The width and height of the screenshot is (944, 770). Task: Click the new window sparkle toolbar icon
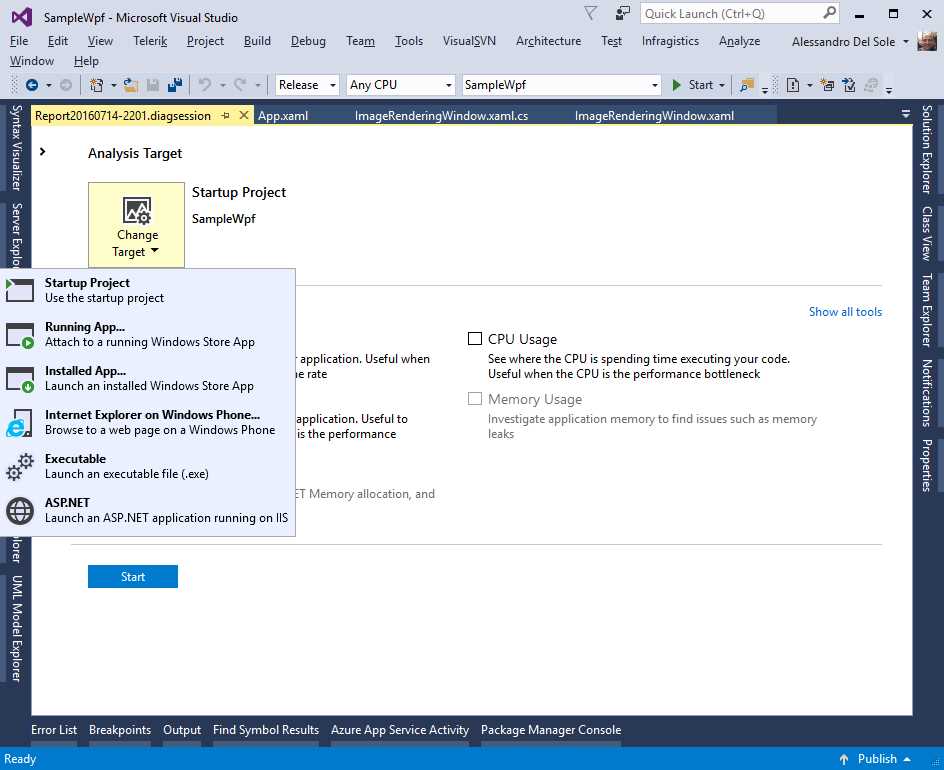828,85
